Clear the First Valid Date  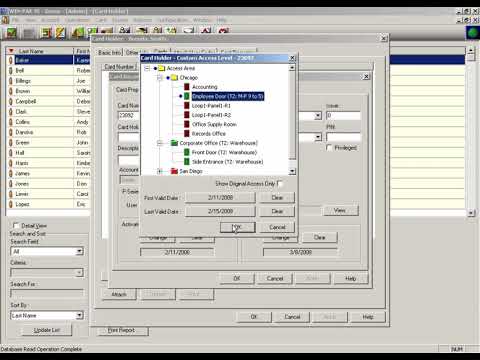277,198
